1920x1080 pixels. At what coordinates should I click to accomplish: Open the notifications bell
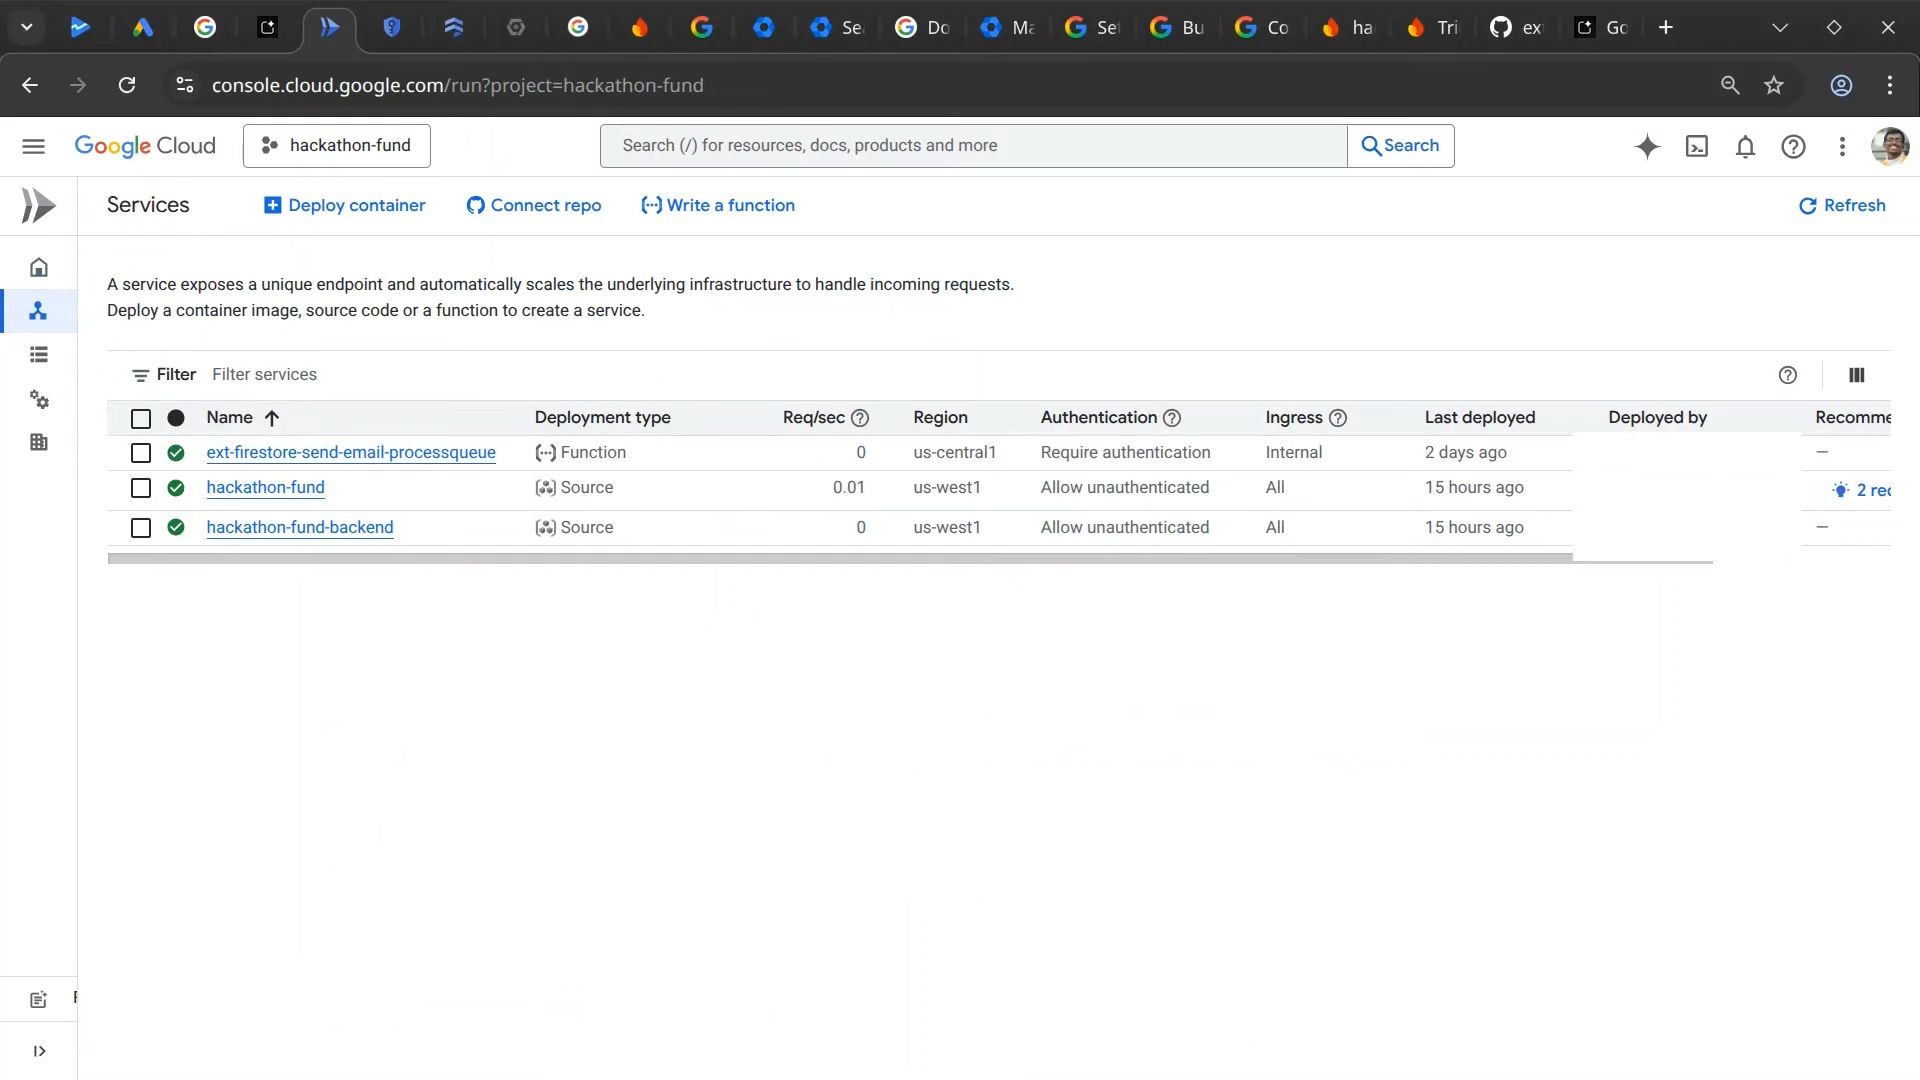coord(1745,146)
